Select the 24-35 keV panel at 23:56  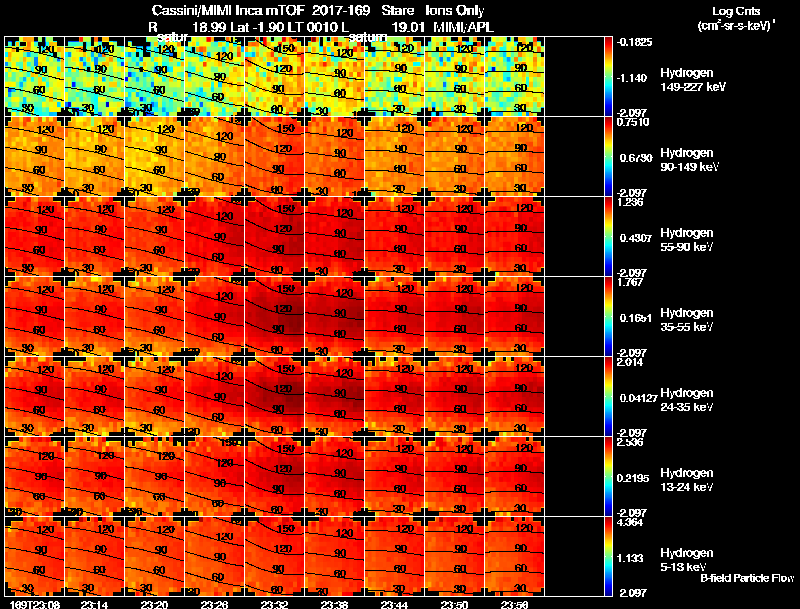(x=514, y=396)
